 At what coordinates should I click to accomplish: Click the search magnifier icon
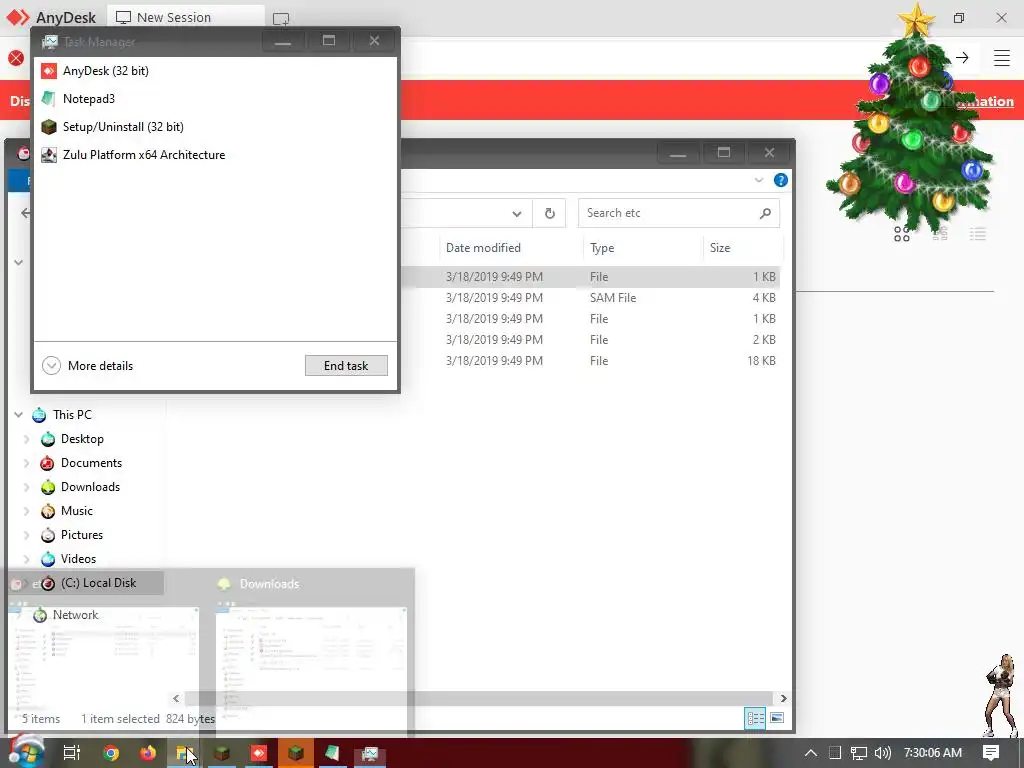pyautogui.click(x=765, y=213)
